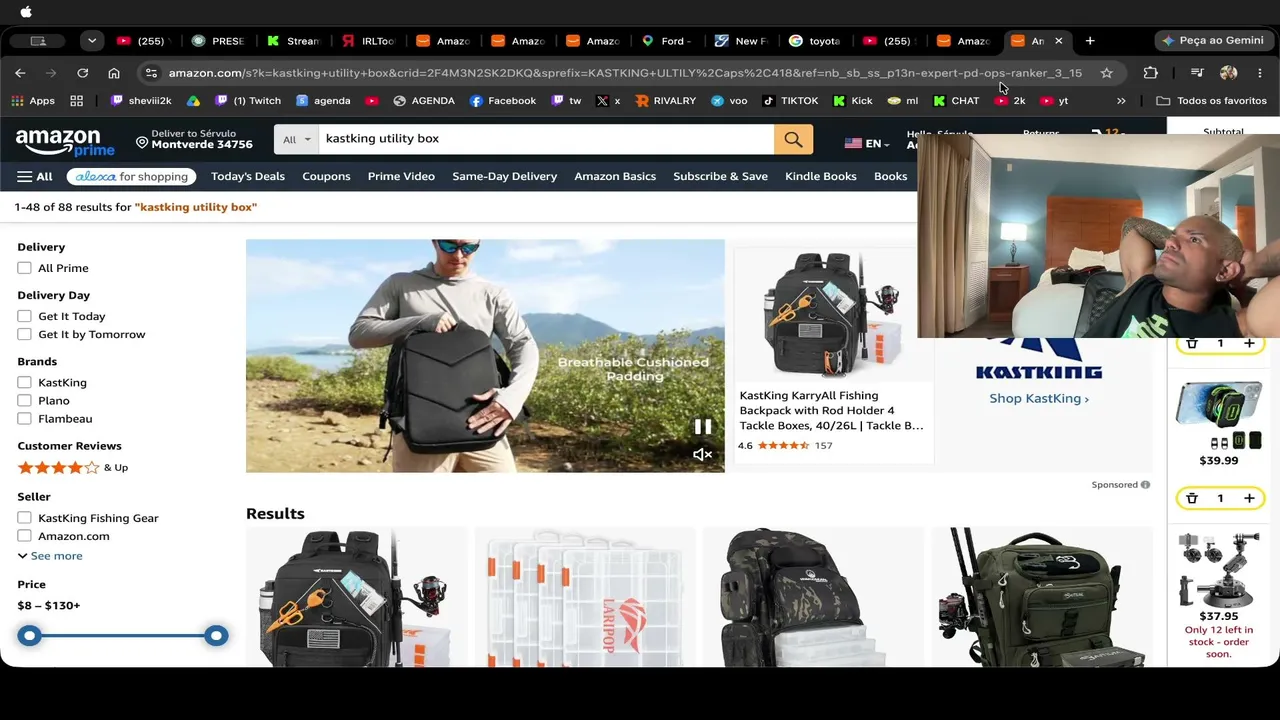Screen dimensions: 1280x720
Task: Expand See more sellers
Action: click(x=50, y=556)
